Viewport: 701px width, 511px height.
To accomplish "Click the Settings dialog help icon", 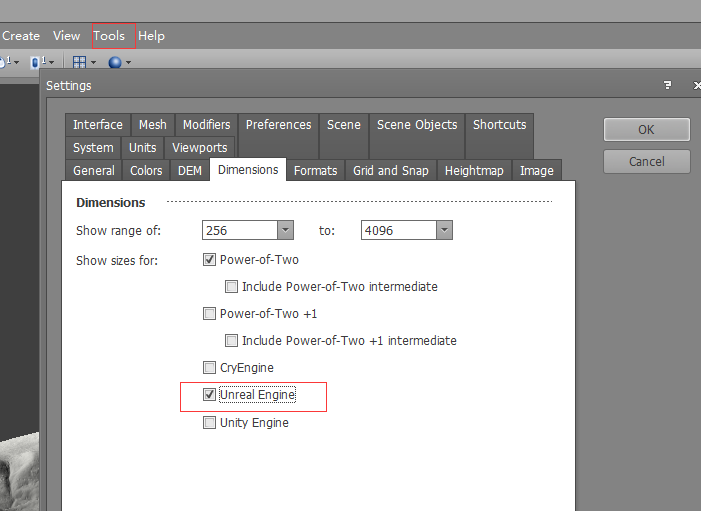I will (667, 85).
